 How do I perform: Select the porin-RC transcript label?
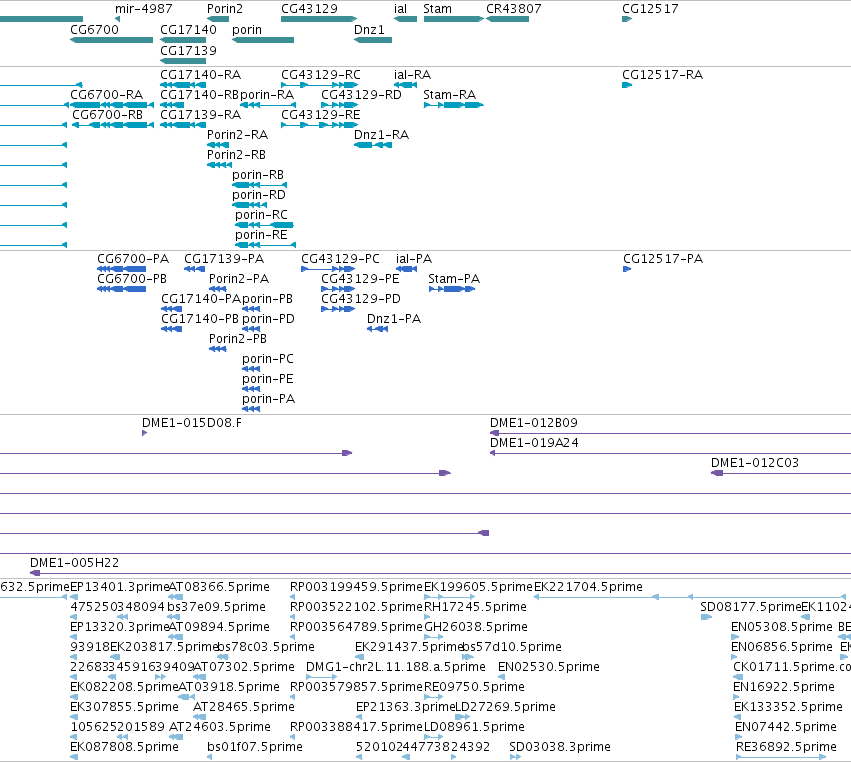tap(261, 215)
